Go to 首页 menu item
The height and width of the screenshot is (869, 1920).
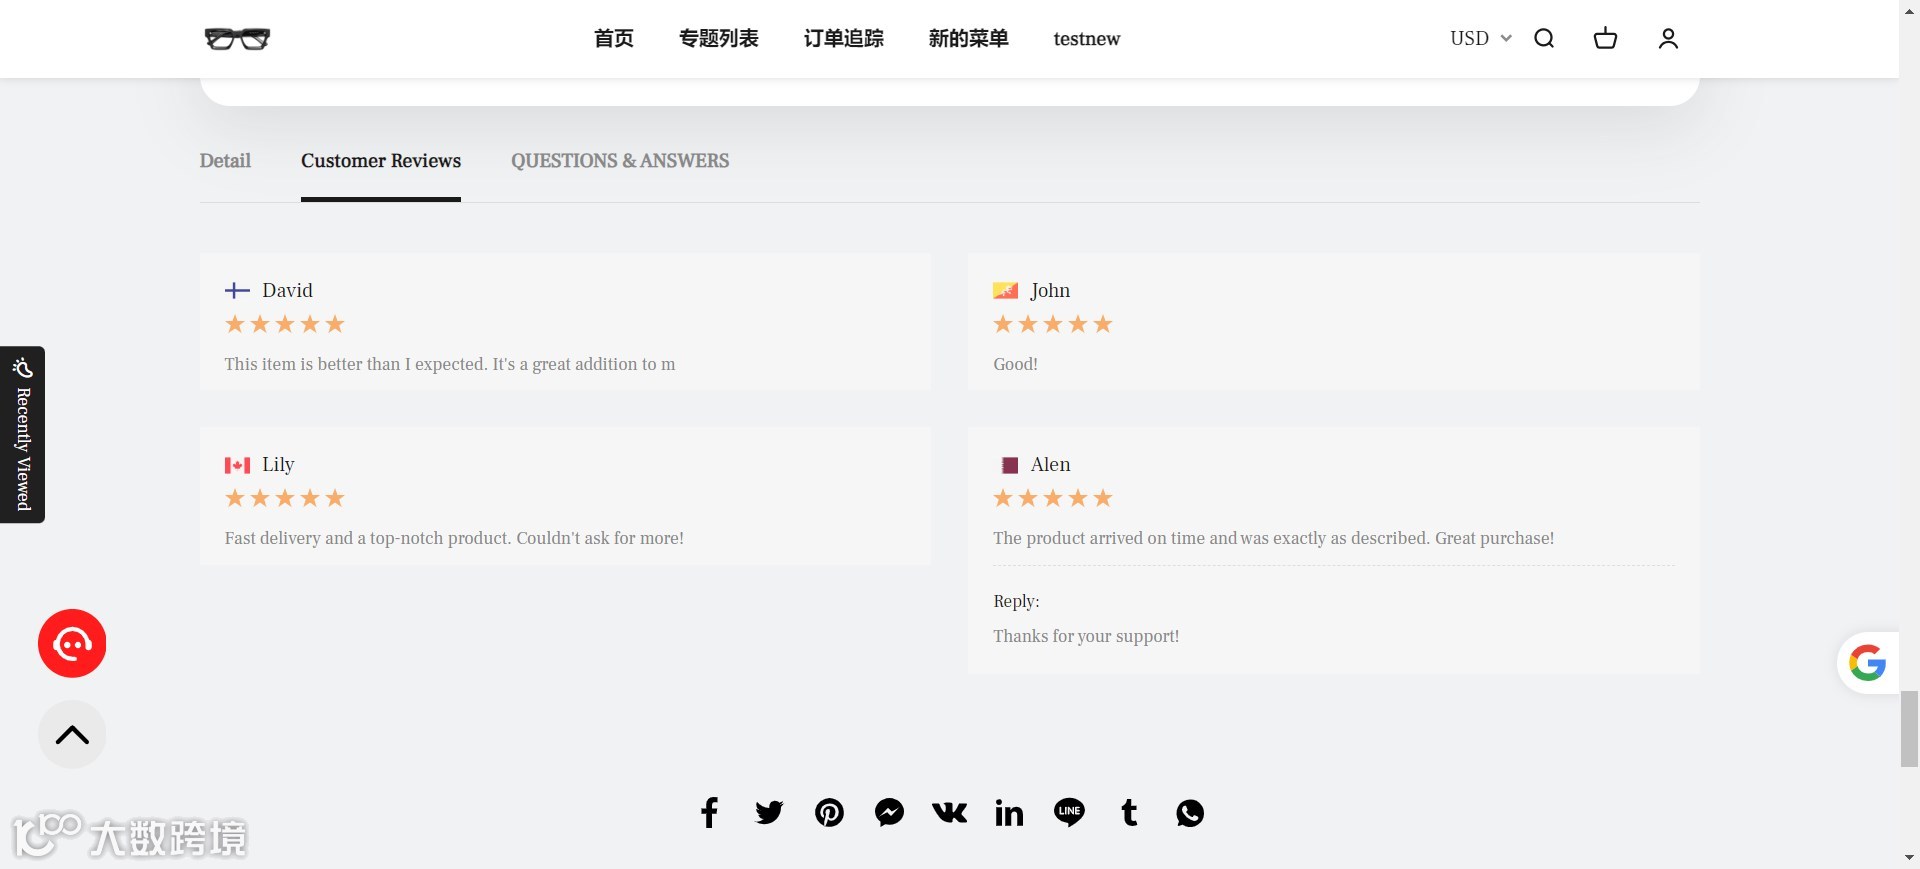(x=613, y=38)
